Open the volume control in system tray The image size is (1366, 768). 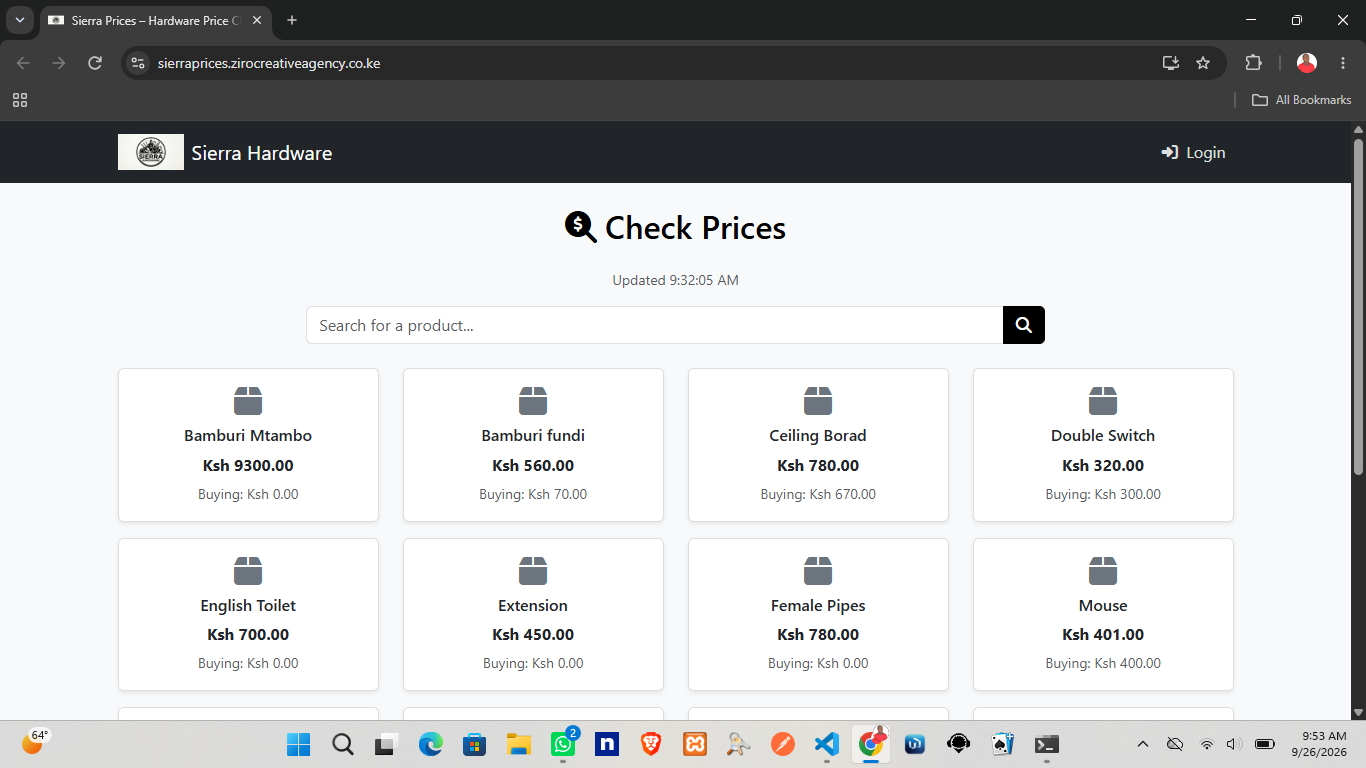1234,744
